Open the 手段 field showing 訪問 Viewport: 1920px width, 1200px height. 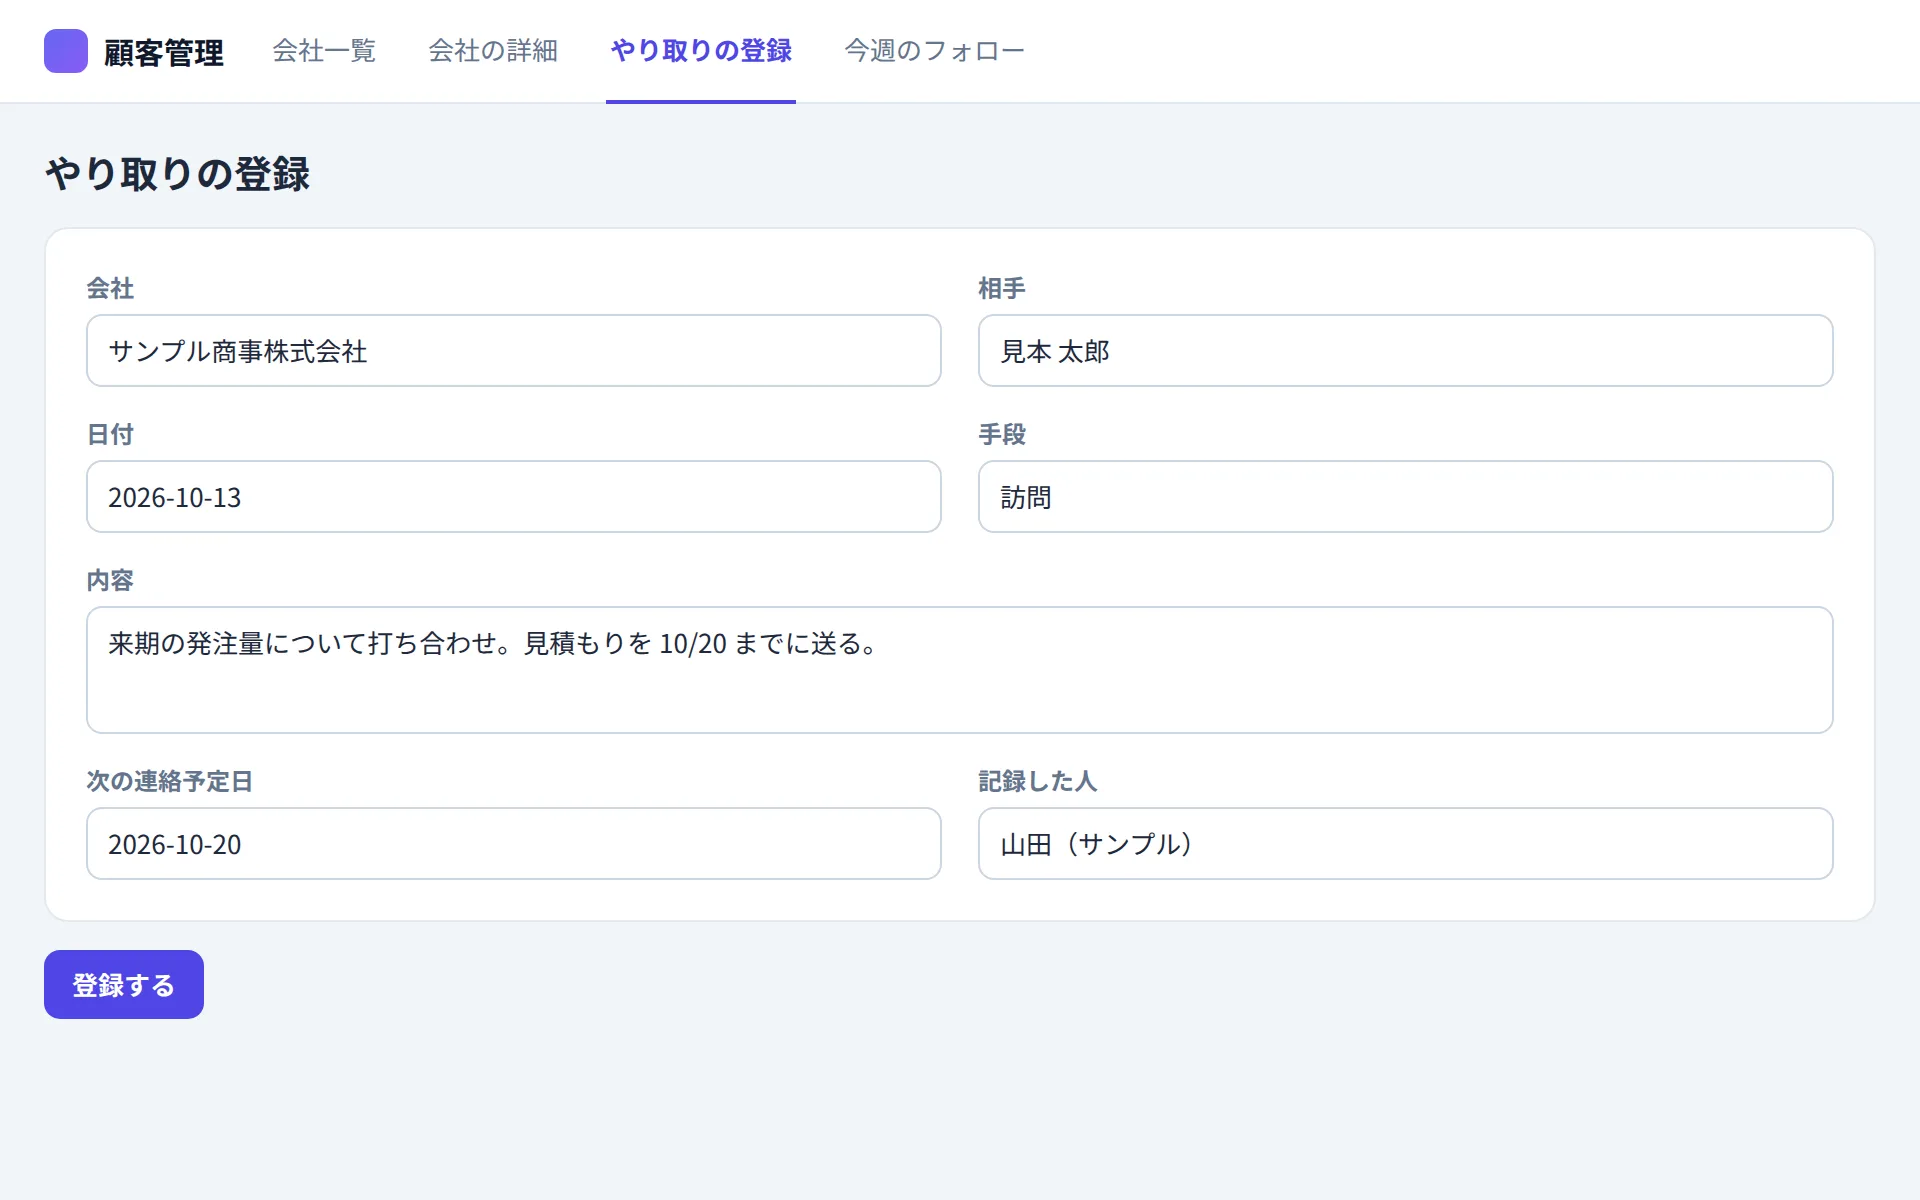tap(1405, 497)
